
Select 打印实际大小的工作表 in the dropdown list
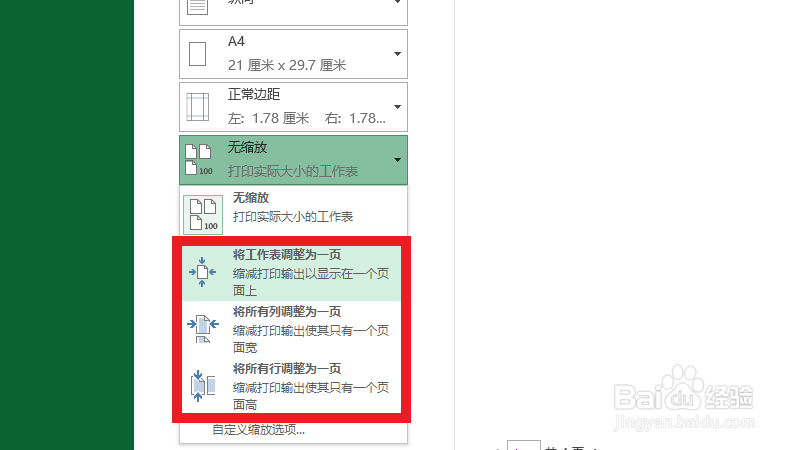[293, 217]
